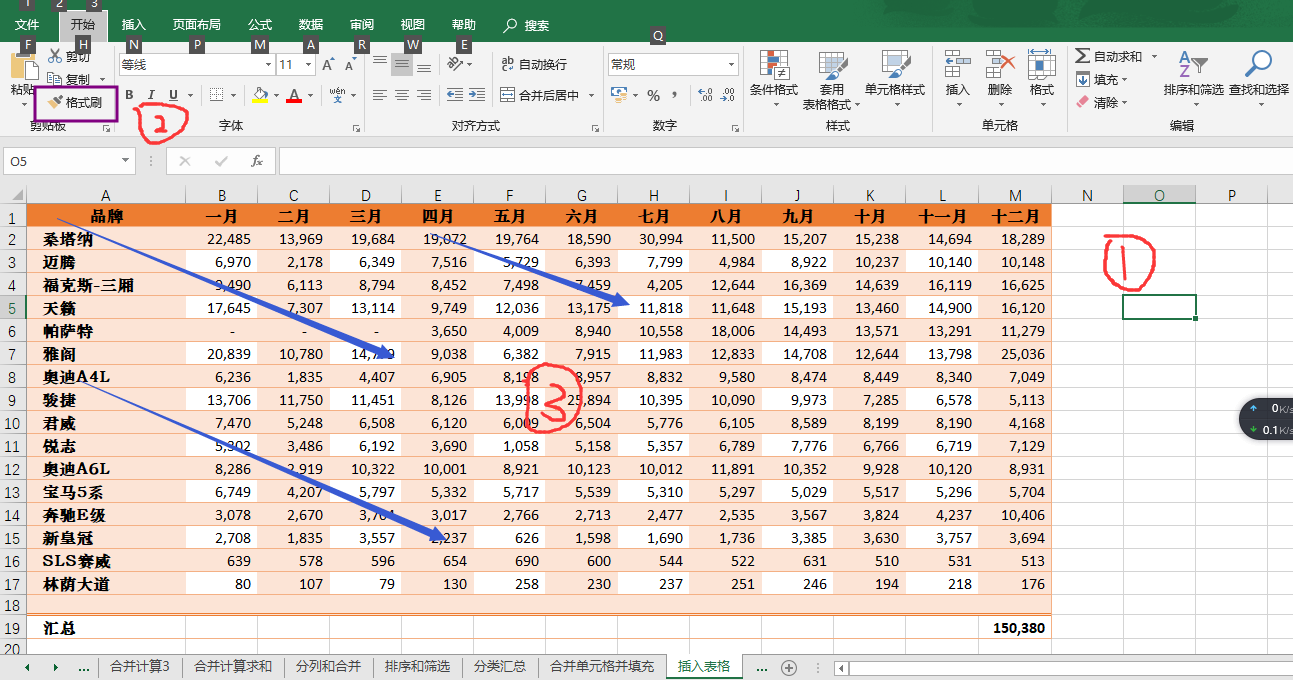This screenshot has width=1293, height=680.
Task: Select column H header
Action: (x=653, y=195)
